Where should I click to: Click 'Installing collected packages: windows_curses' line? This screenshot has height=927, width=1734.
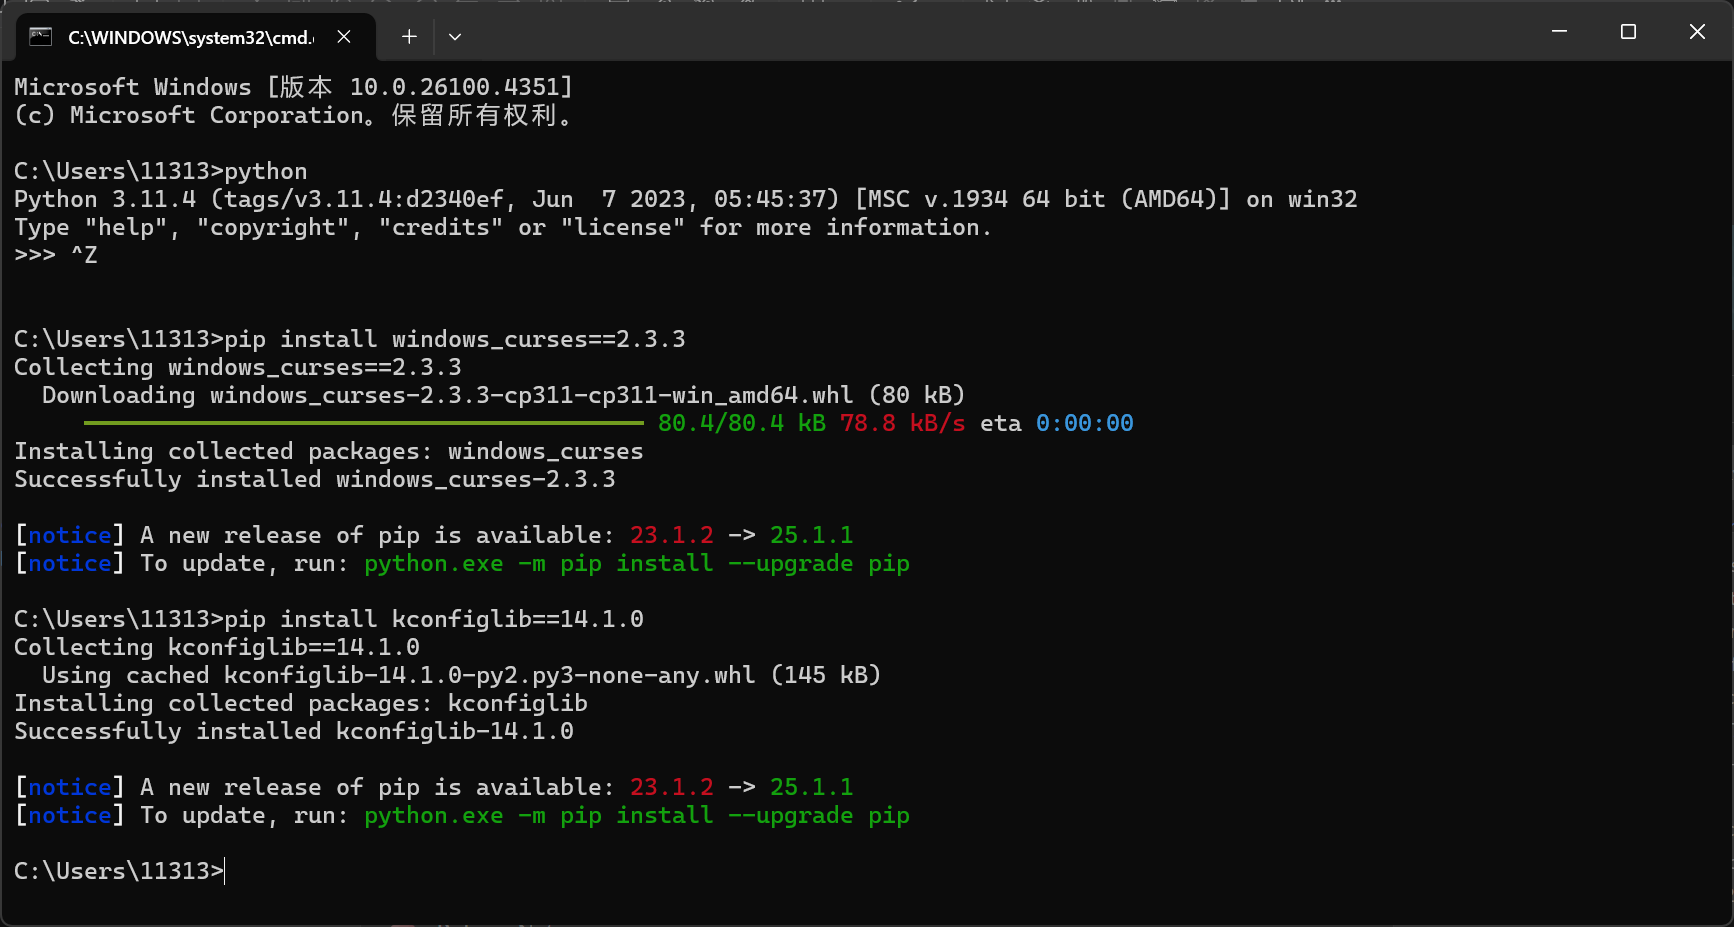click(329, 451)
